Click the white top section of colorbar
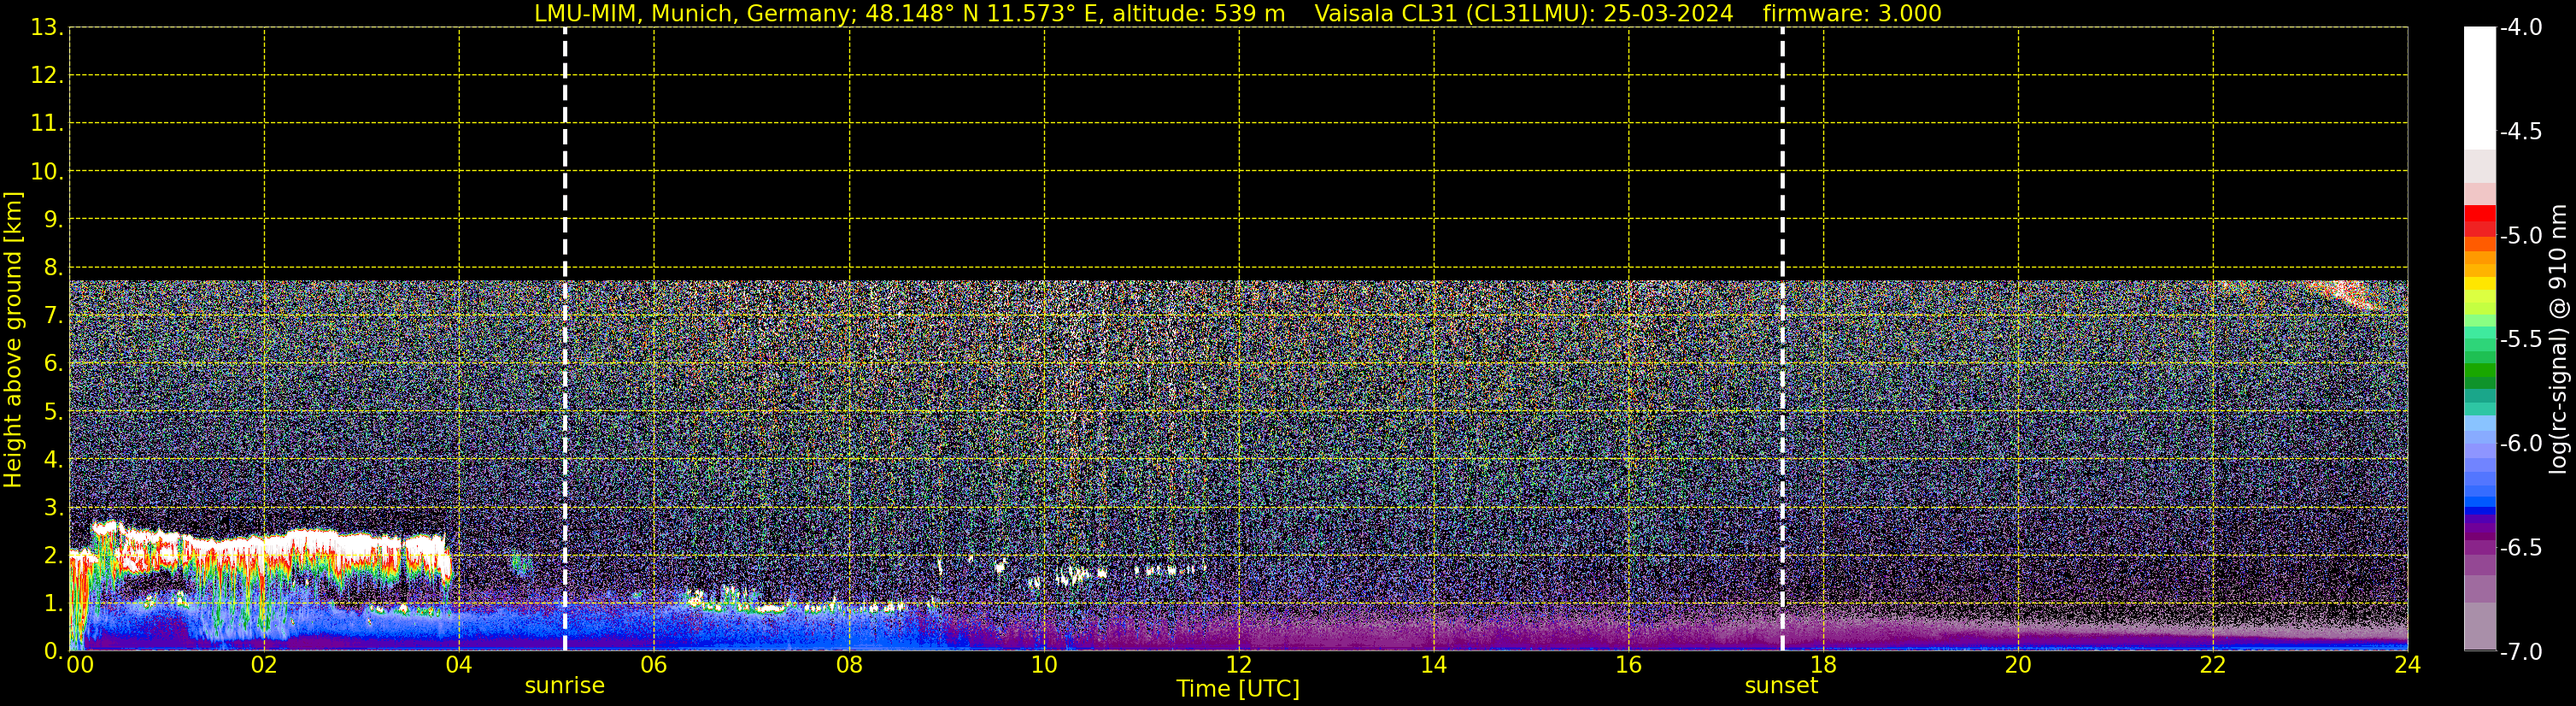Screen dimensions: 2576x706 [2479, 88]
